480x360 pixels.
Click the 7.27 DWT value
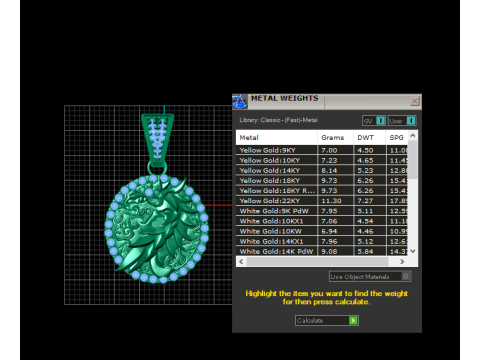365,201
